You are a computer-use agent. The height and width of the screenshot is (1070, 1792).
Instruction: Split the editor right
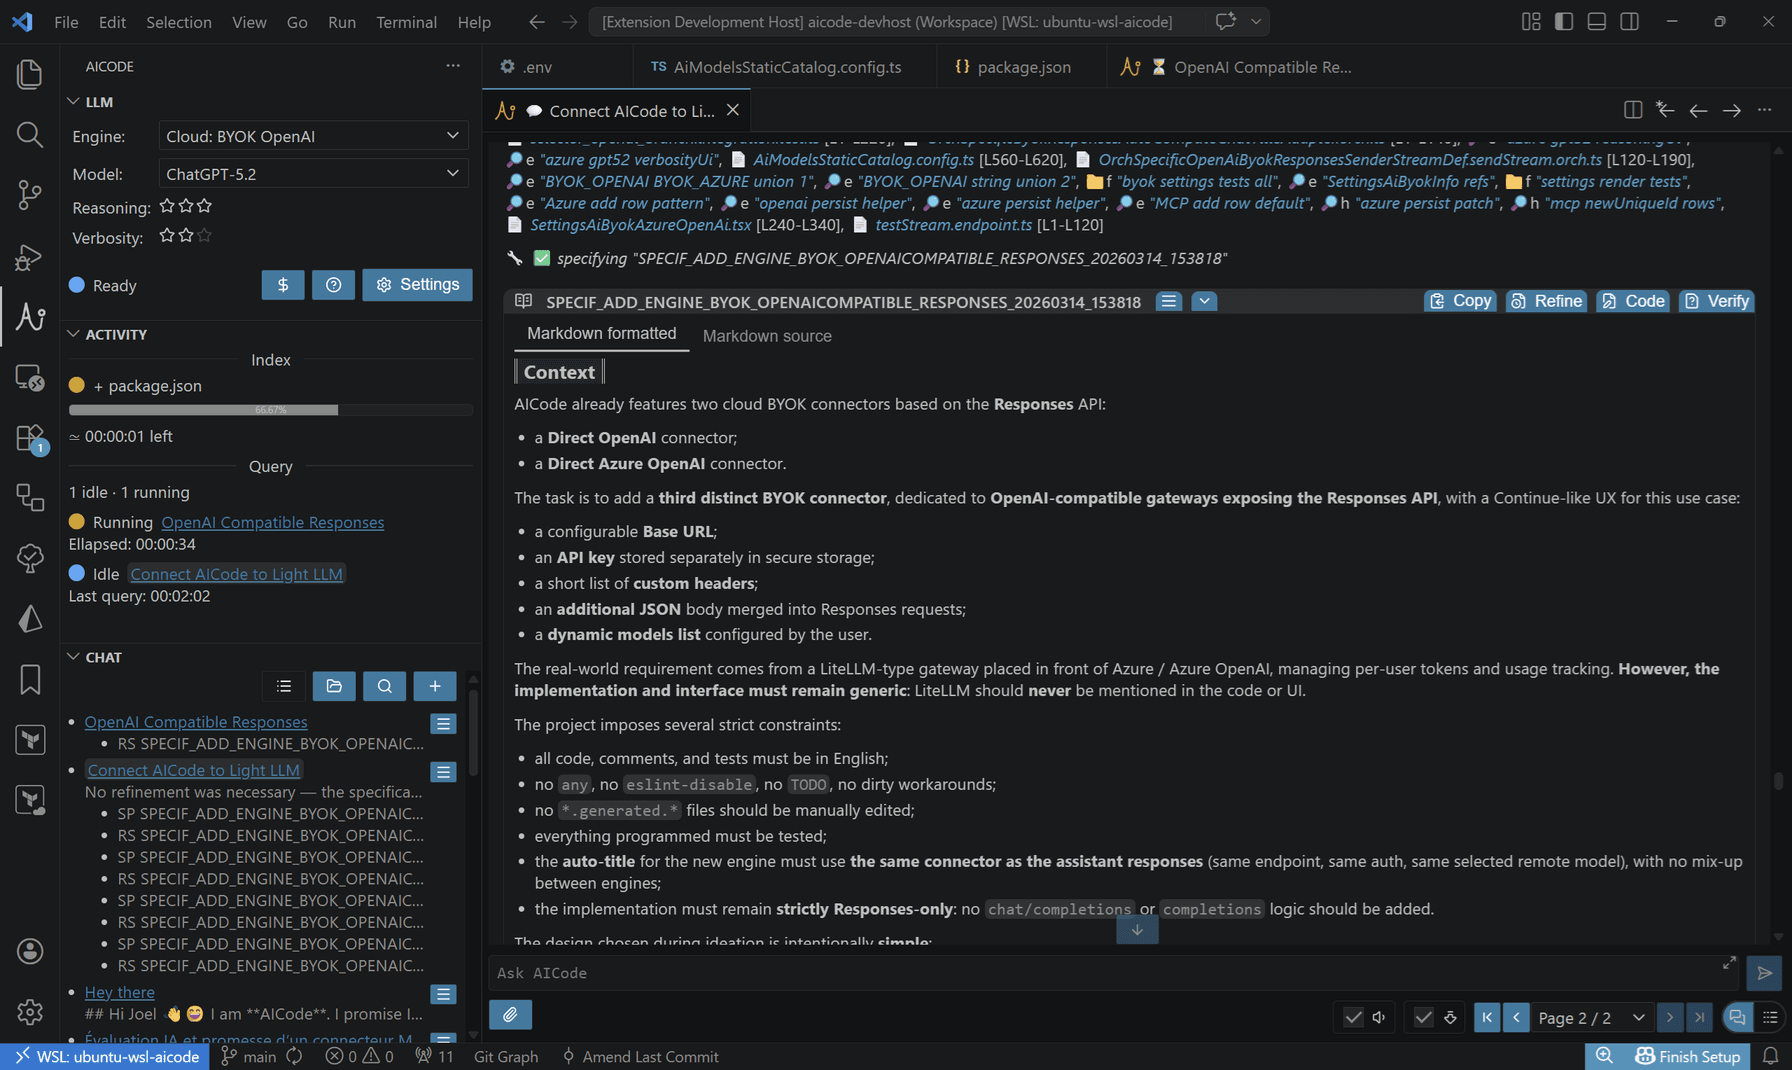pos(1633,110)
